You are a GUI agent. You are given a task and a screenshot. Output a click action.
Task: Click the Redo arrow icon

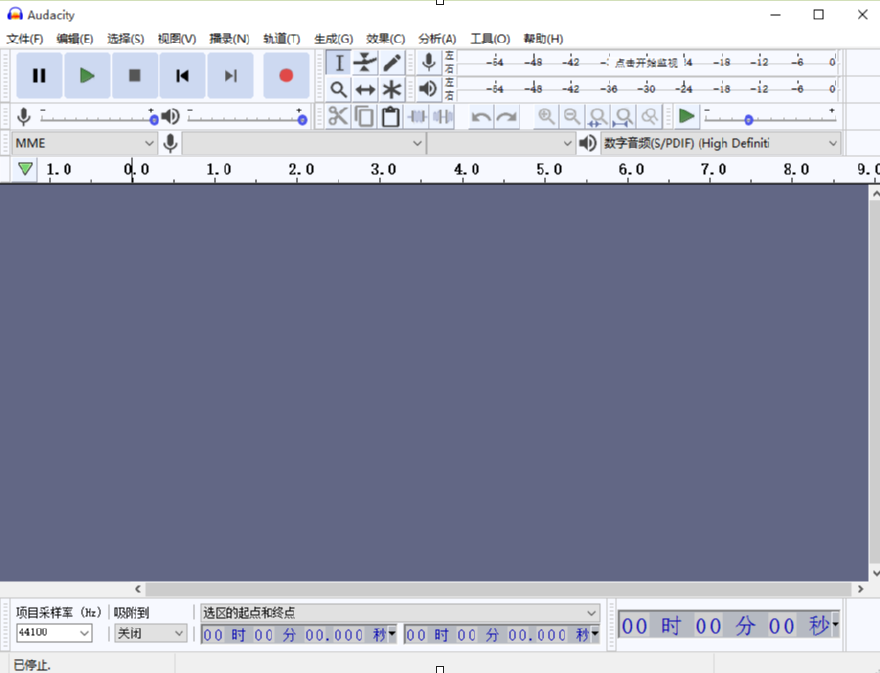pyautogui.click(x=507, y=117)
